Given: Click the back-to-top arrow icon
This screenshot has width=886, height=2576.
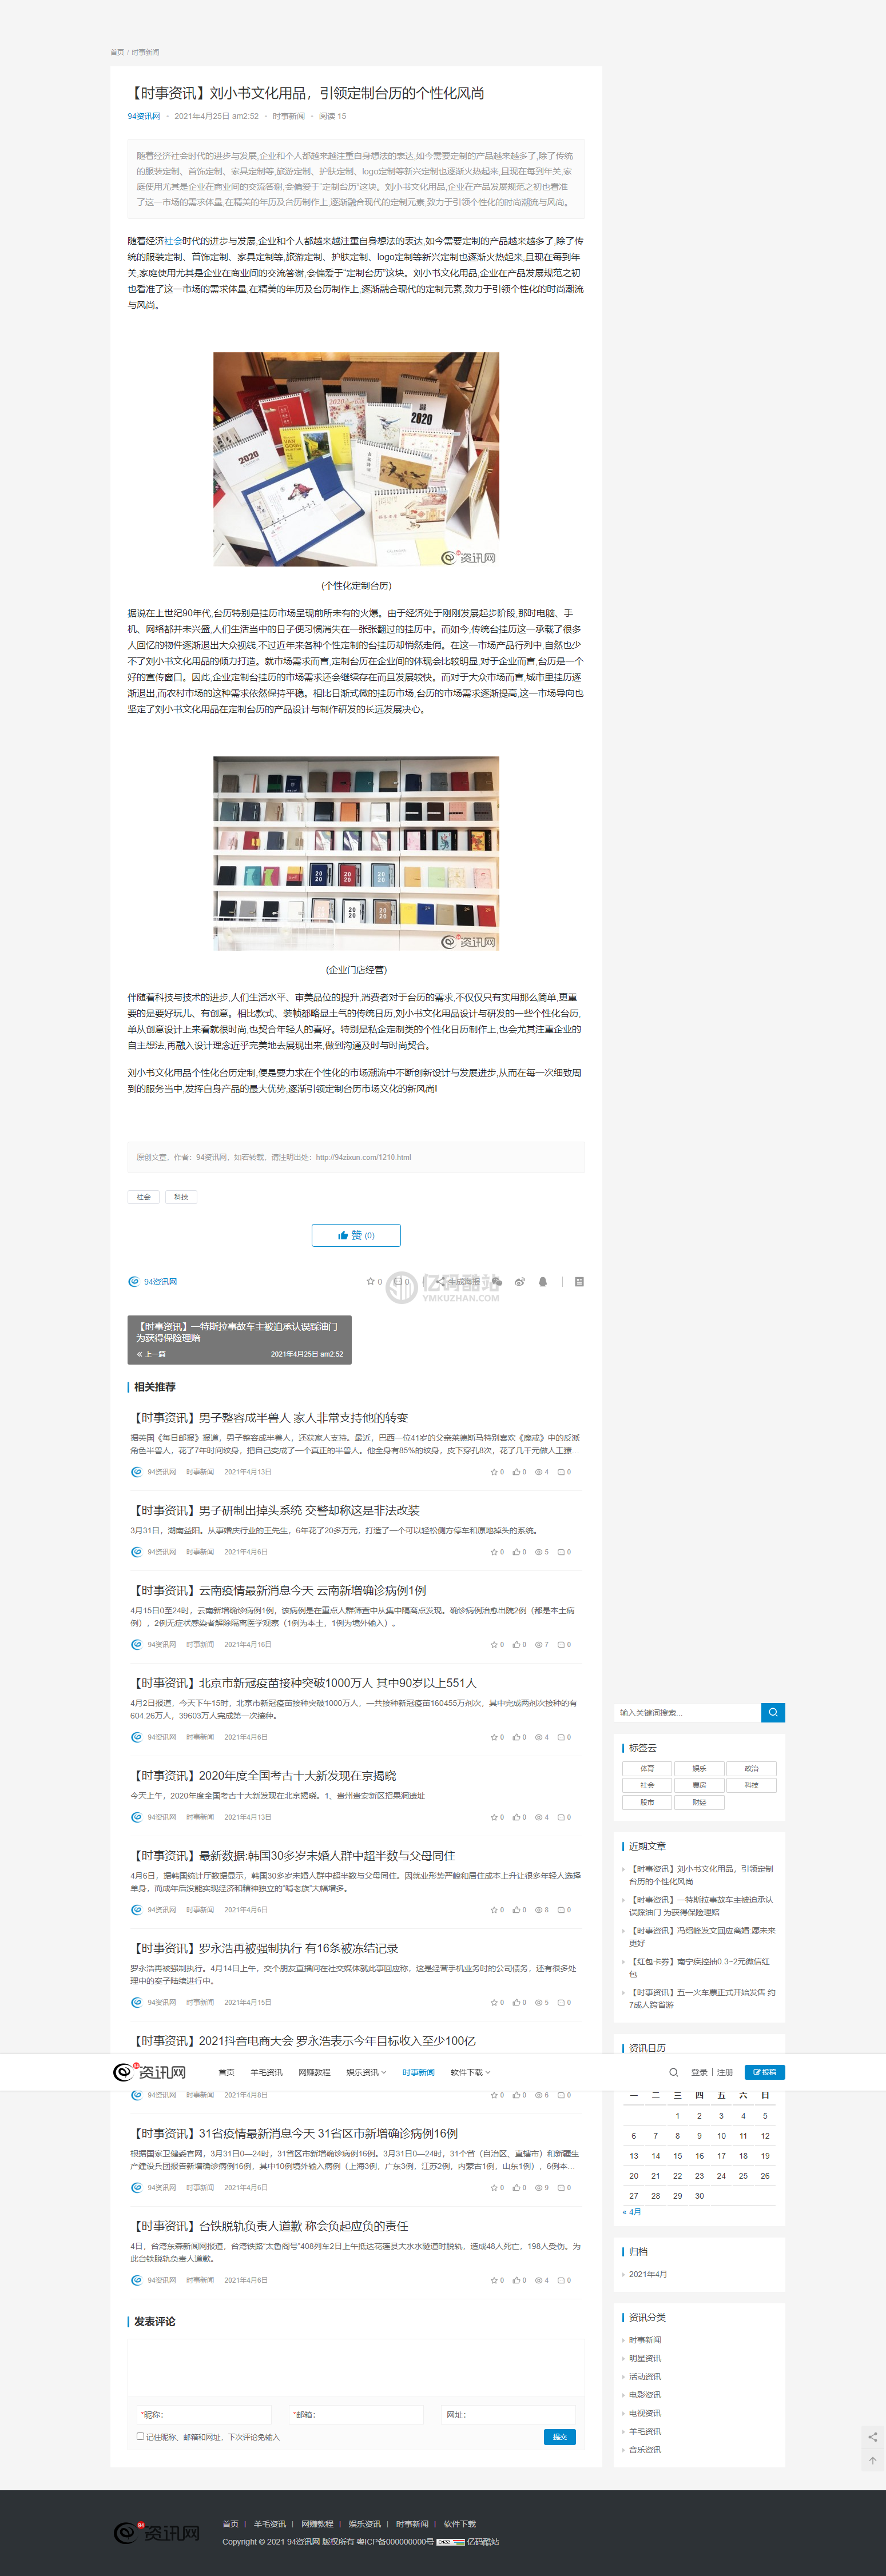Looking at the screenshot, I should point(872,2461).
